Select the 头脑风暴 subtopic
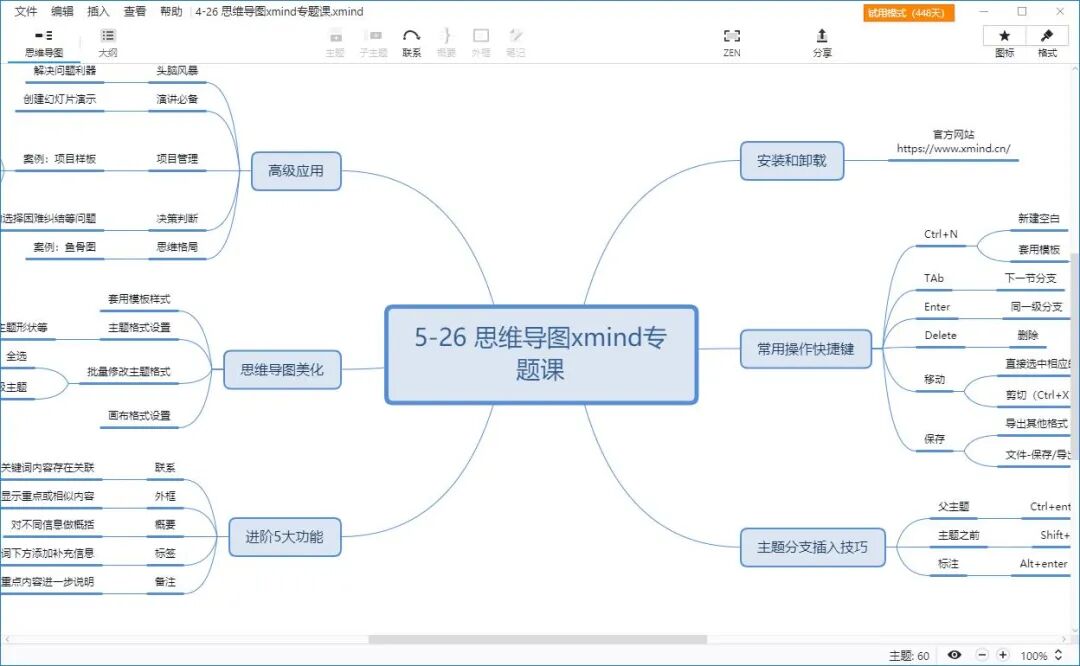Screen dimensions: 1080x666 [177, 70]
